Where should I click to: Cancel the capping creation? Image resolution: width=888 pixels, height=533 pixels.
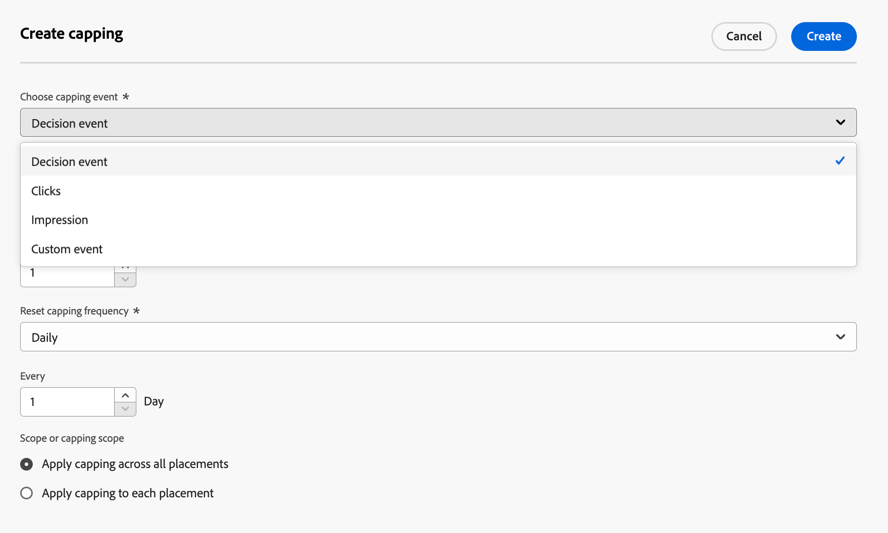tap(744, 36)
